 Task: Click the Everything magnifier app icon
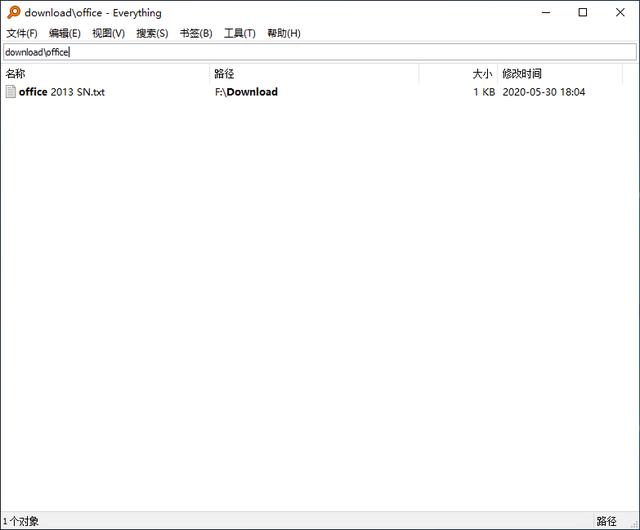pos(13,12)
